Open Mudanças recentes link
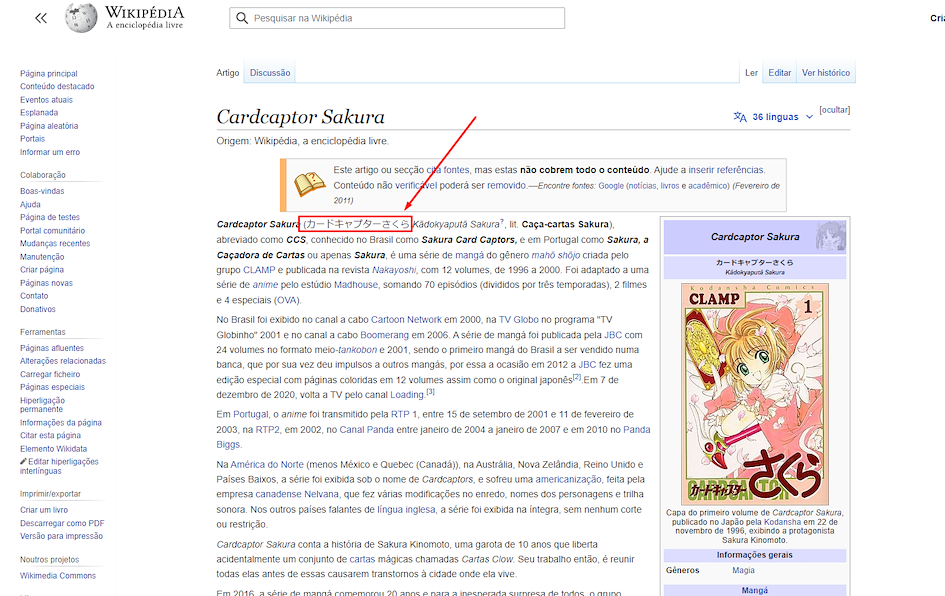The width and height of the screenshot is (945, 596). tap(55, 243)
